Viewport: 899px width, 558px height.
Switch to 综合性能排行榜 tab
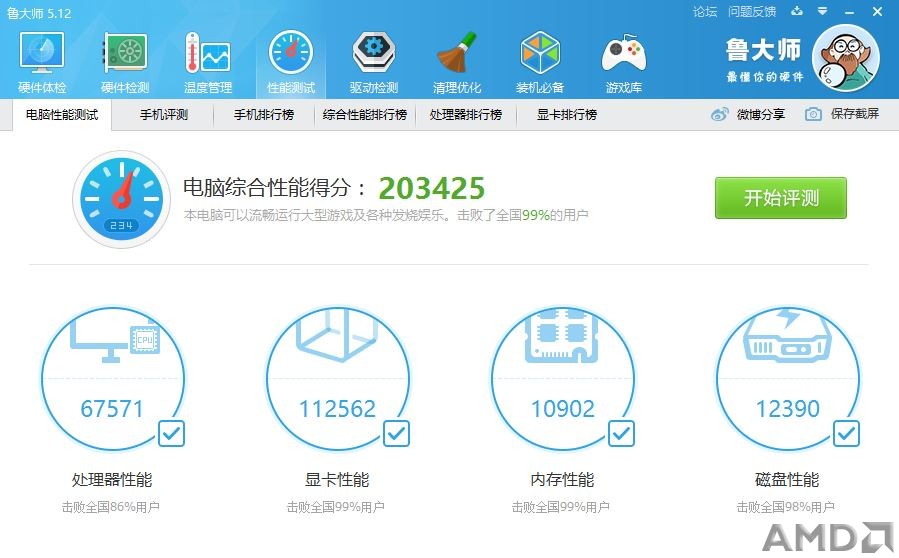(x=365, y=115)
